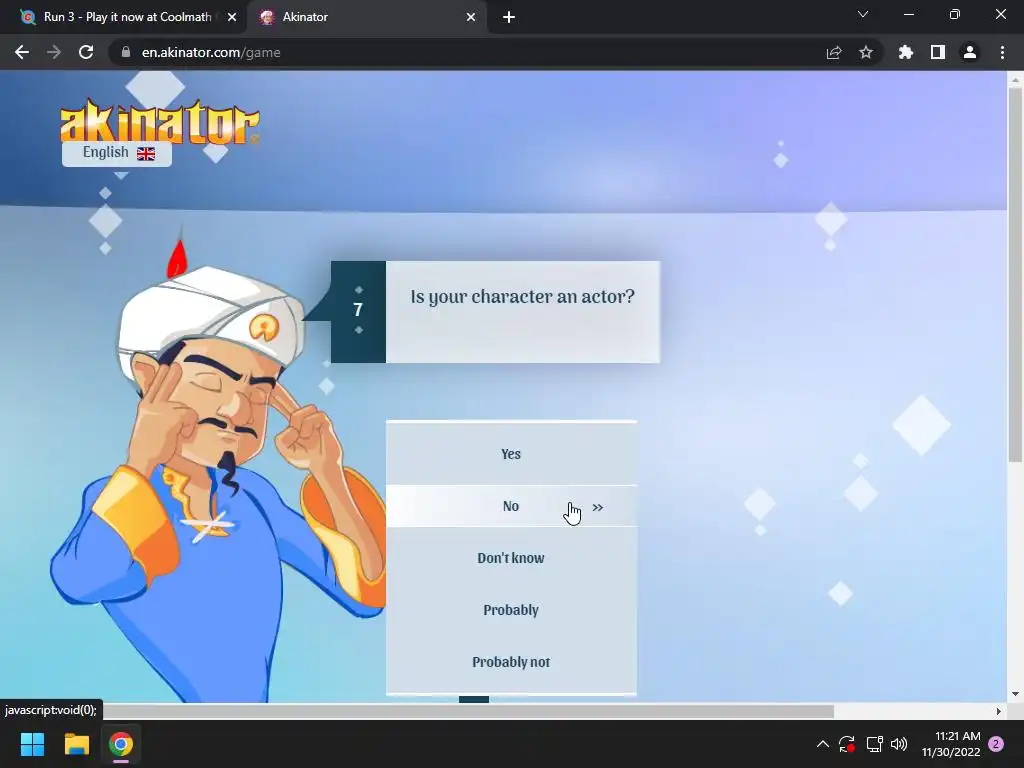Open network status tray icon
The width and height of the screenshot is (1024, 768).
tap(874, 744)
